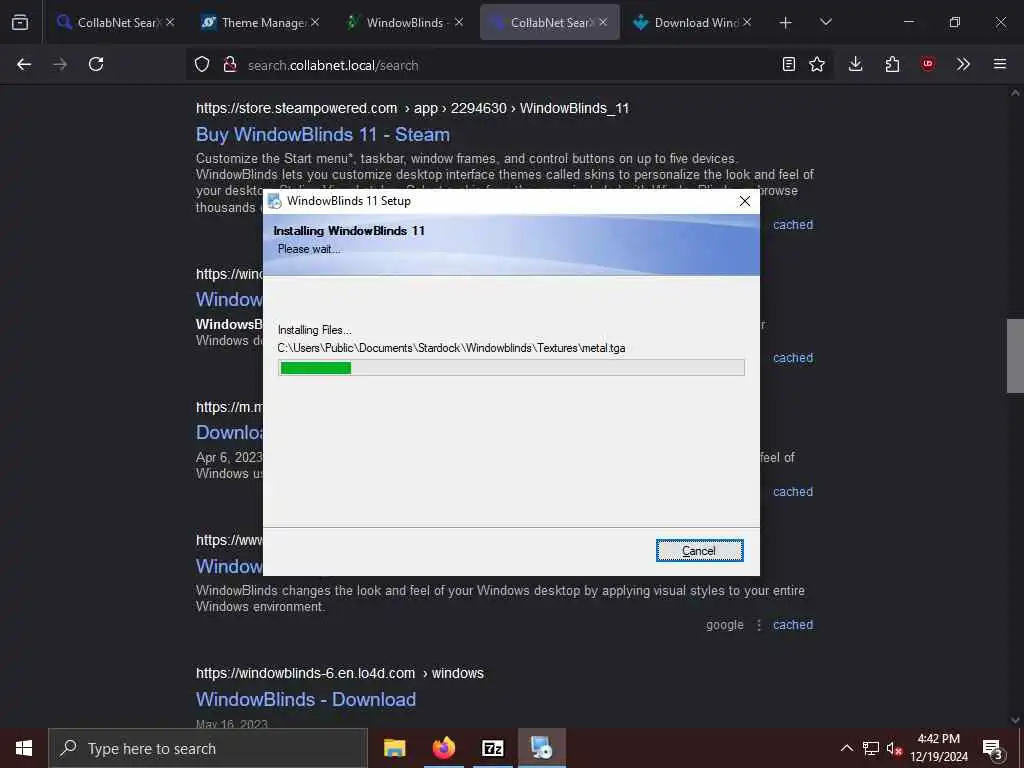Image resolution: width=1024 pixels, height=768 pixels.
Task: Cancel the WindowBlinds 11 installation
Action: tap(699, 551)
